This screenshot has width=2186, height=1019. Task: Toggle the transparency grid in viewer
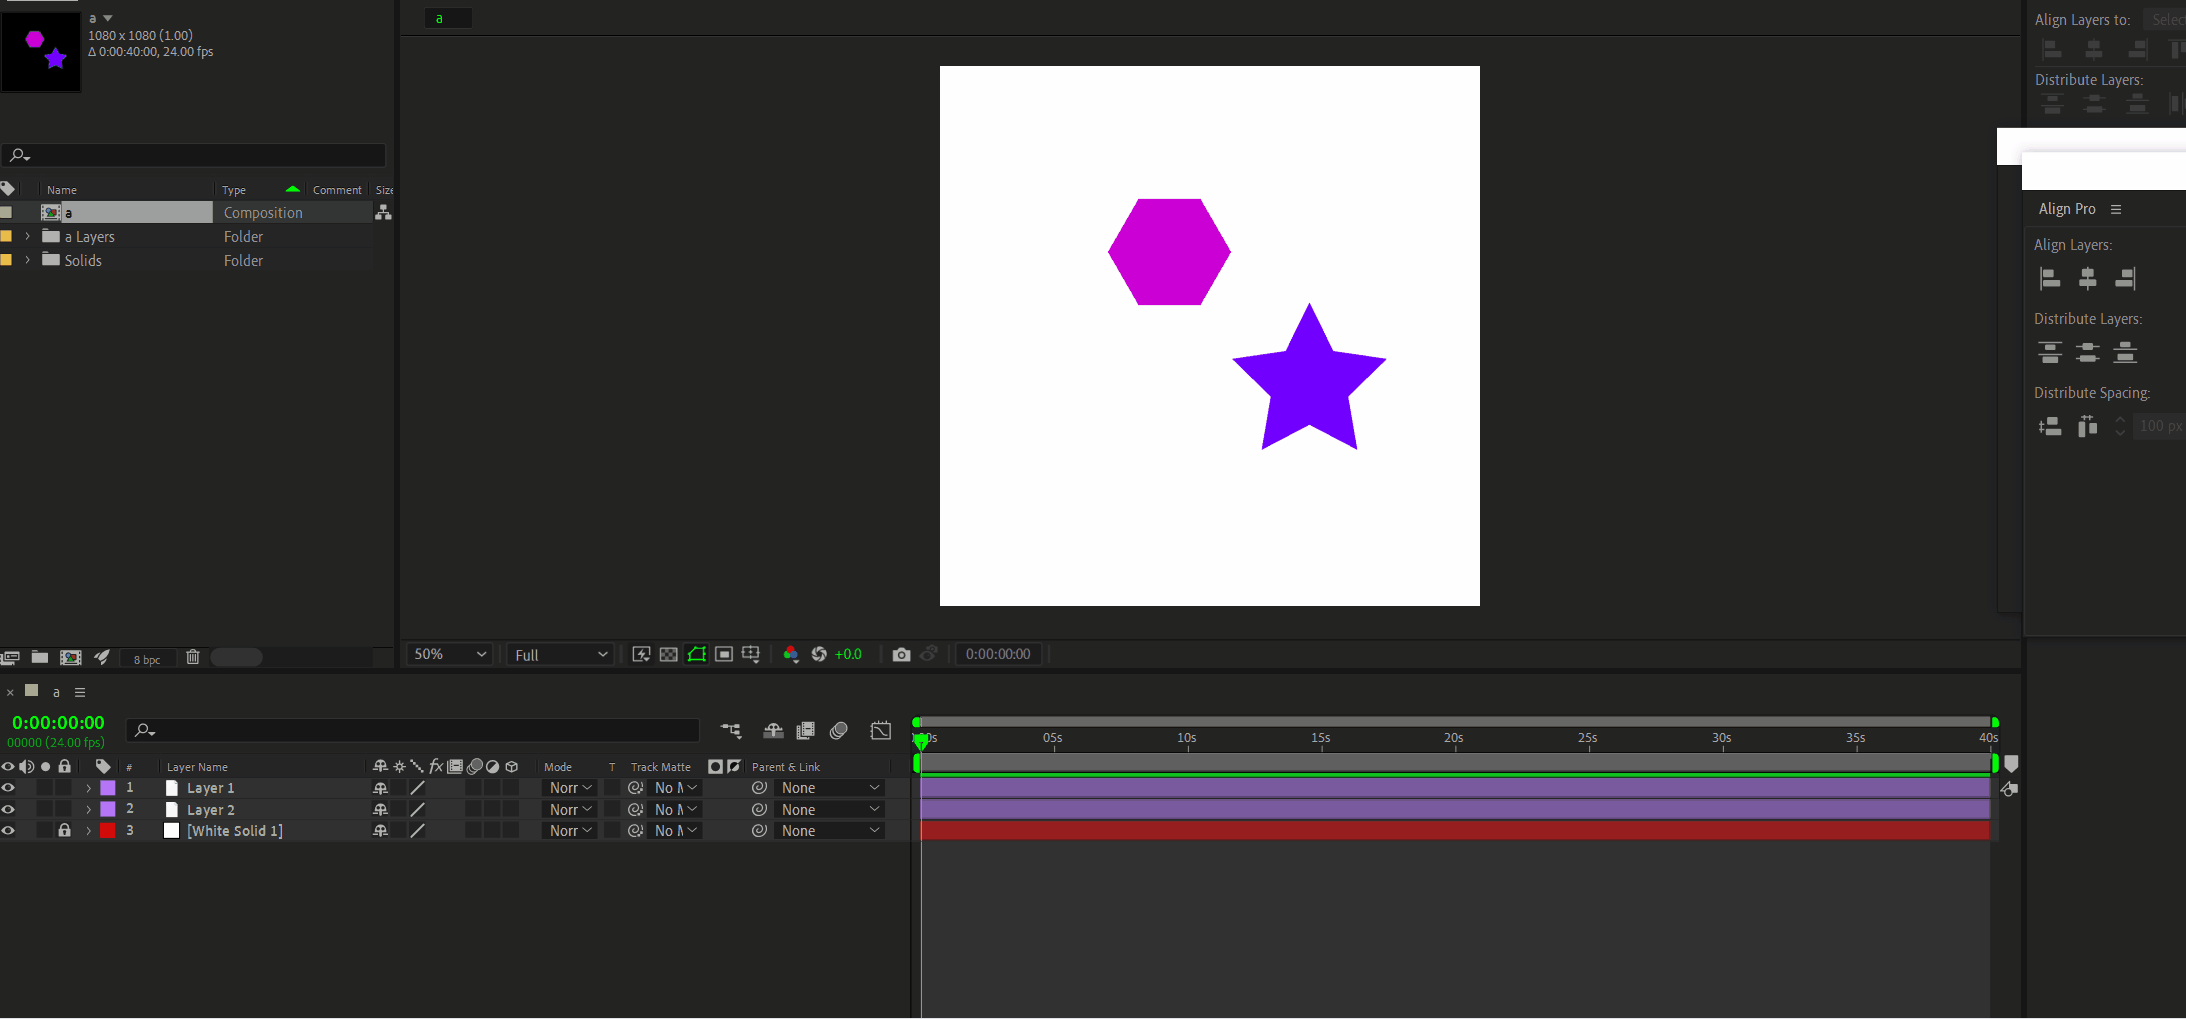click(x=668, y=654)
